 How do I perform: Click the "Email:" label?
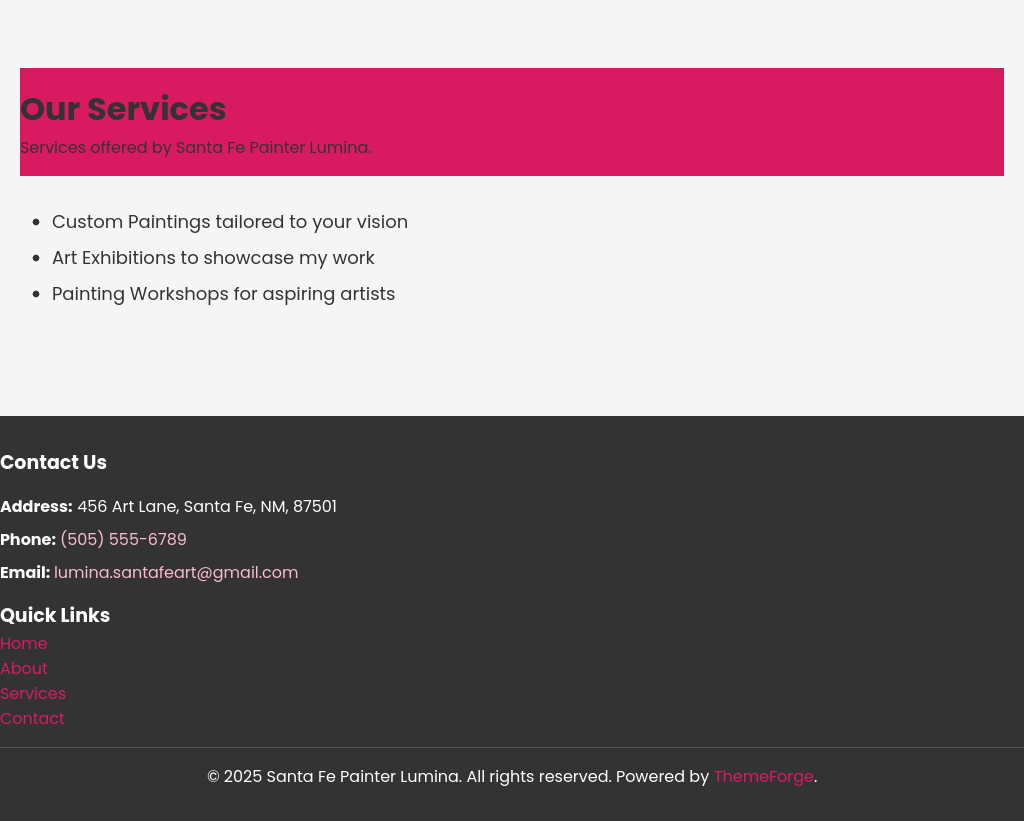(x=25, y=573)
